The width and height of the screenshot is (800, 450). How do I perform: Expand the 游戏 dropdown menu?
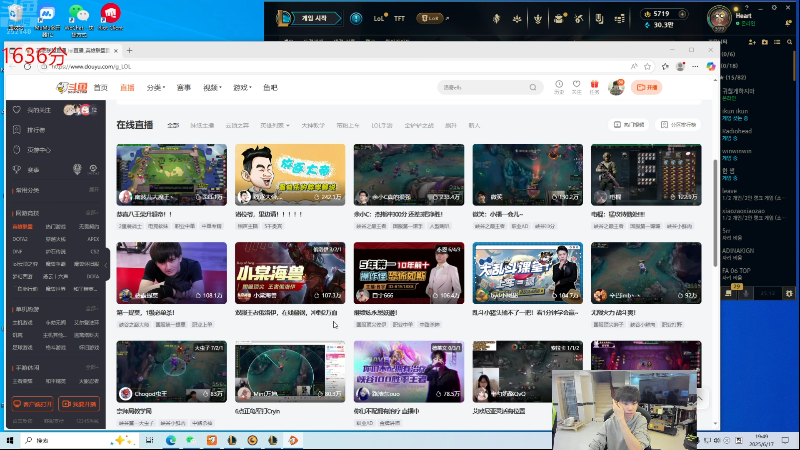click(242, 88)
